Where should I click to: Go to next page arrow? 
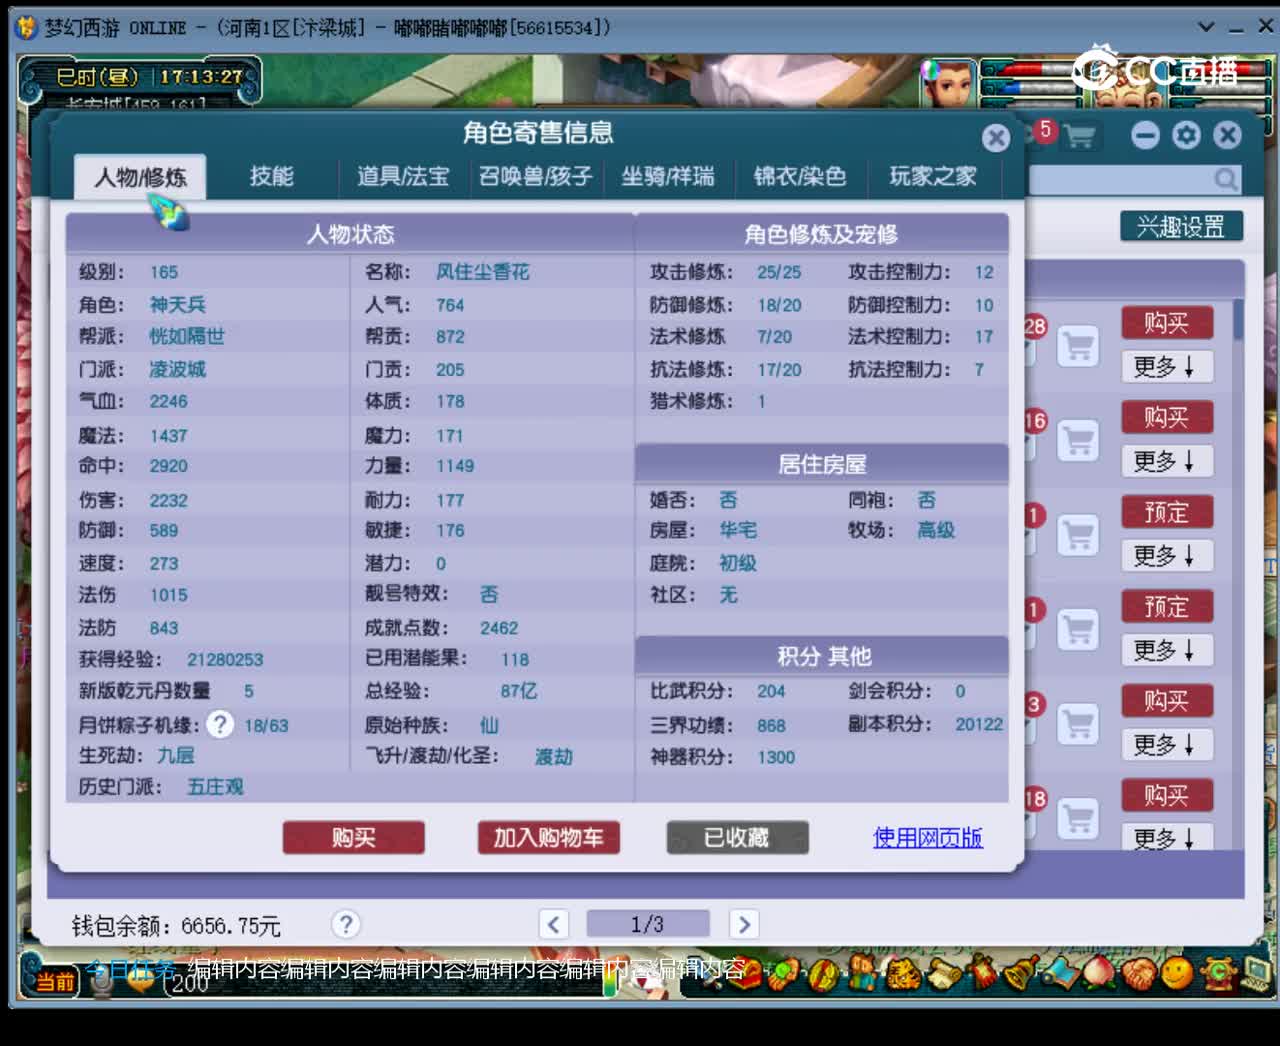[743, 924]
